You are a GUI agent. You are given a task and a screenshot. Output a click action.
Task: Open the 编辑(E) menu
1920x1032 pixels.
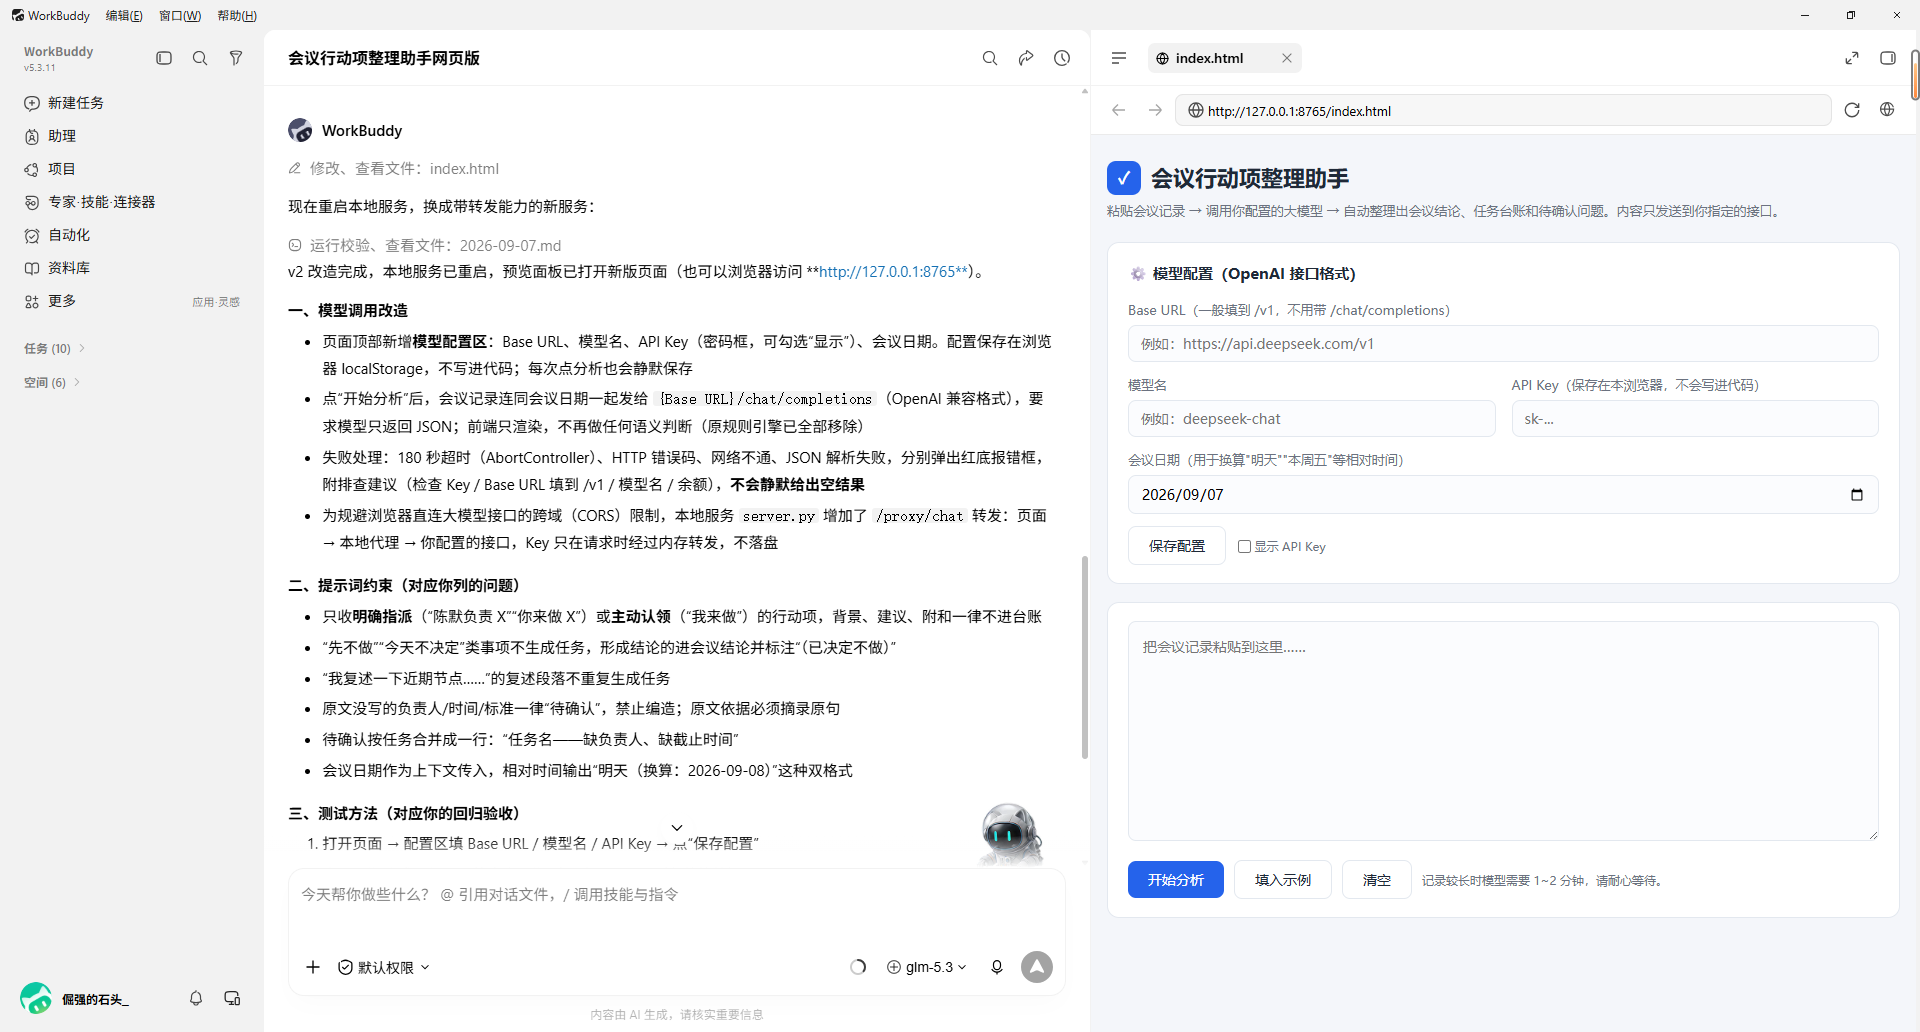124,15
